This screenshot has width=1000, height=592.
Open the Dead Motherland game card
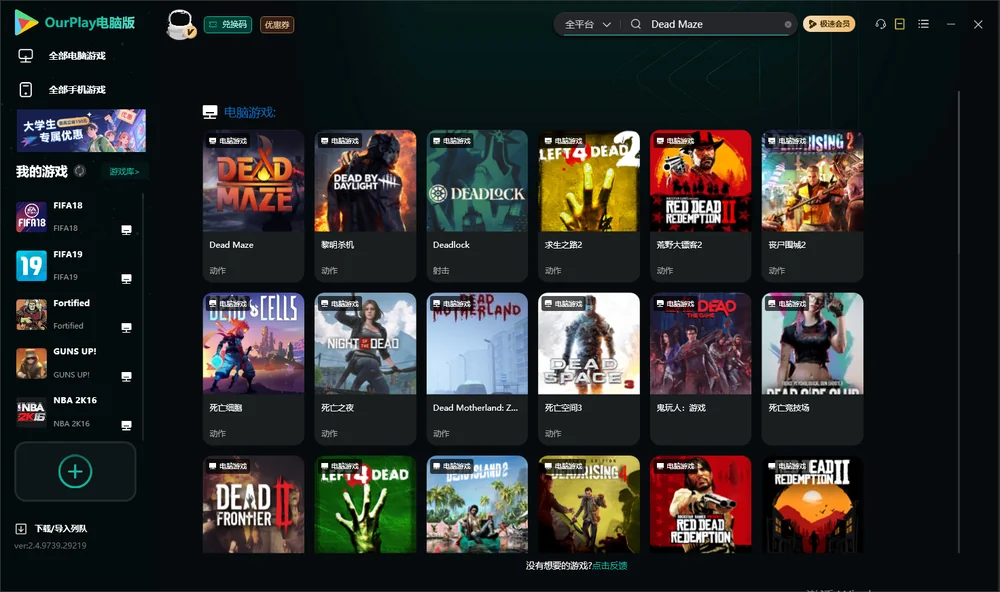coord(477,369)
